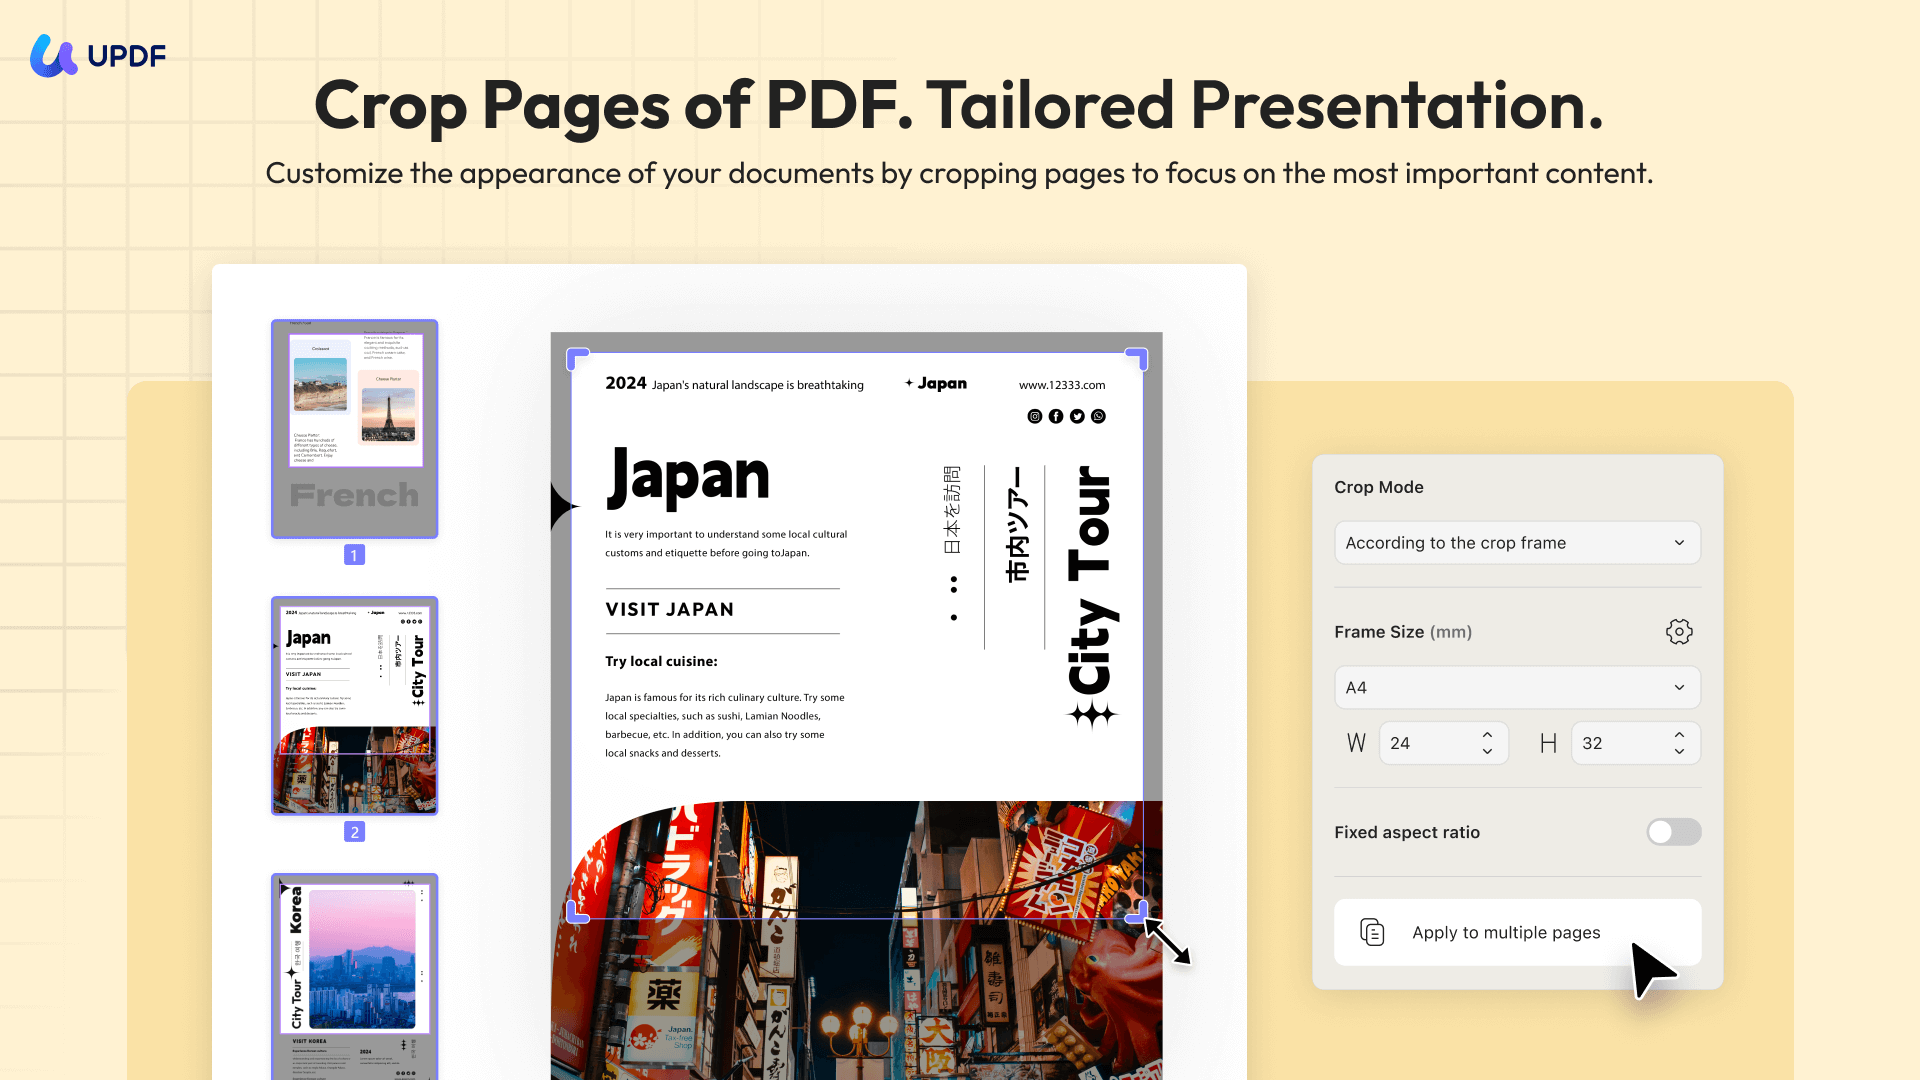This screenshot has height=1080, width=1920.
Task: Decrease the height value with down arrow
Action: (1679, 751)
